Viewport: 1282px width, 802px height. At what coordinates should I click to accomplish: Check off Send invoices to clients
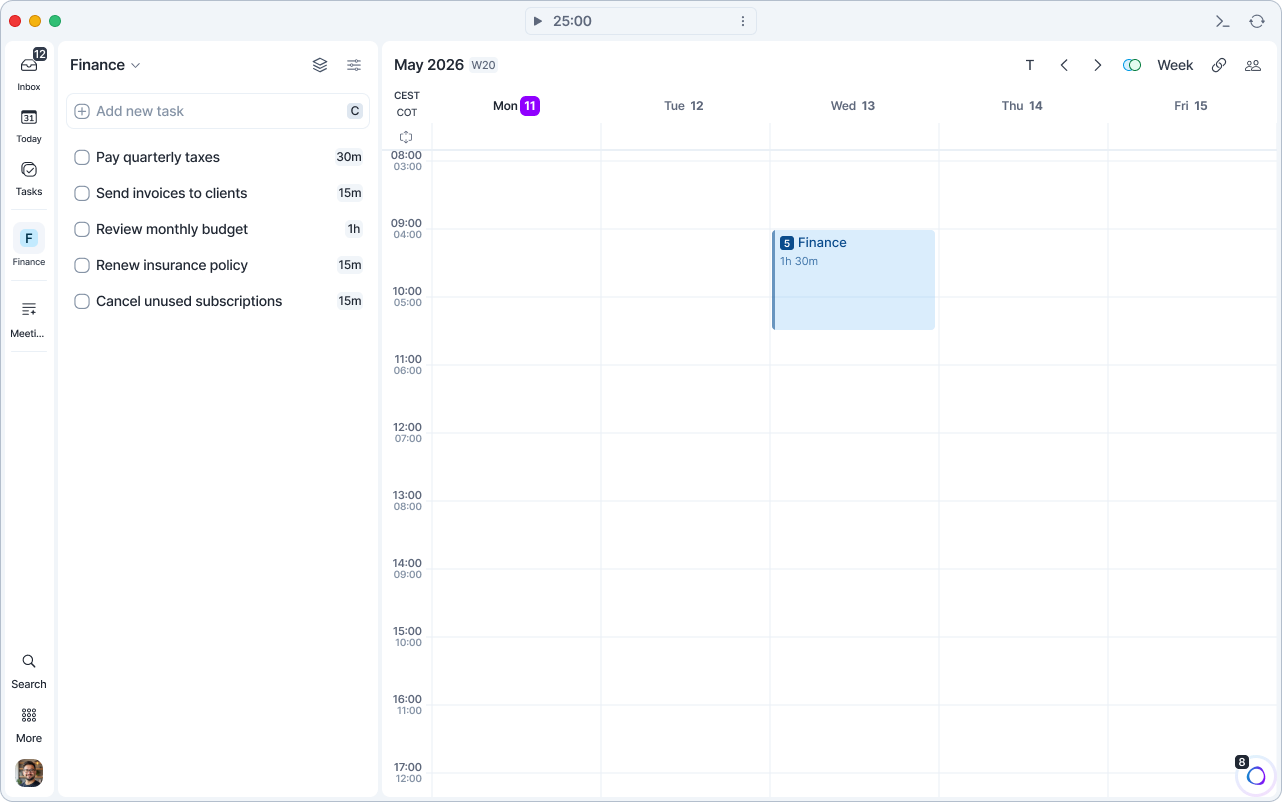click(82, 193)
